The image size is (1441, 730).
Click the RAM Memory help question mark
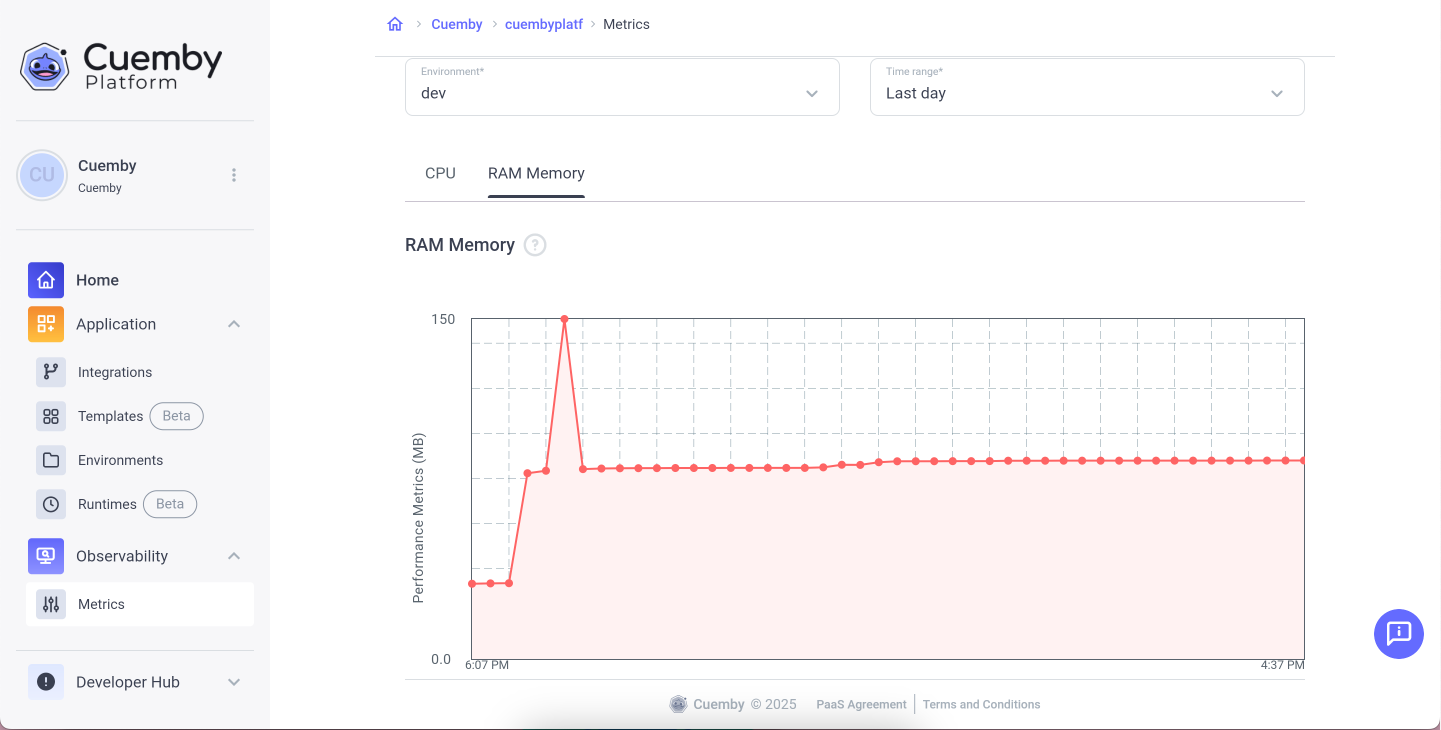[x=534, y=244]
